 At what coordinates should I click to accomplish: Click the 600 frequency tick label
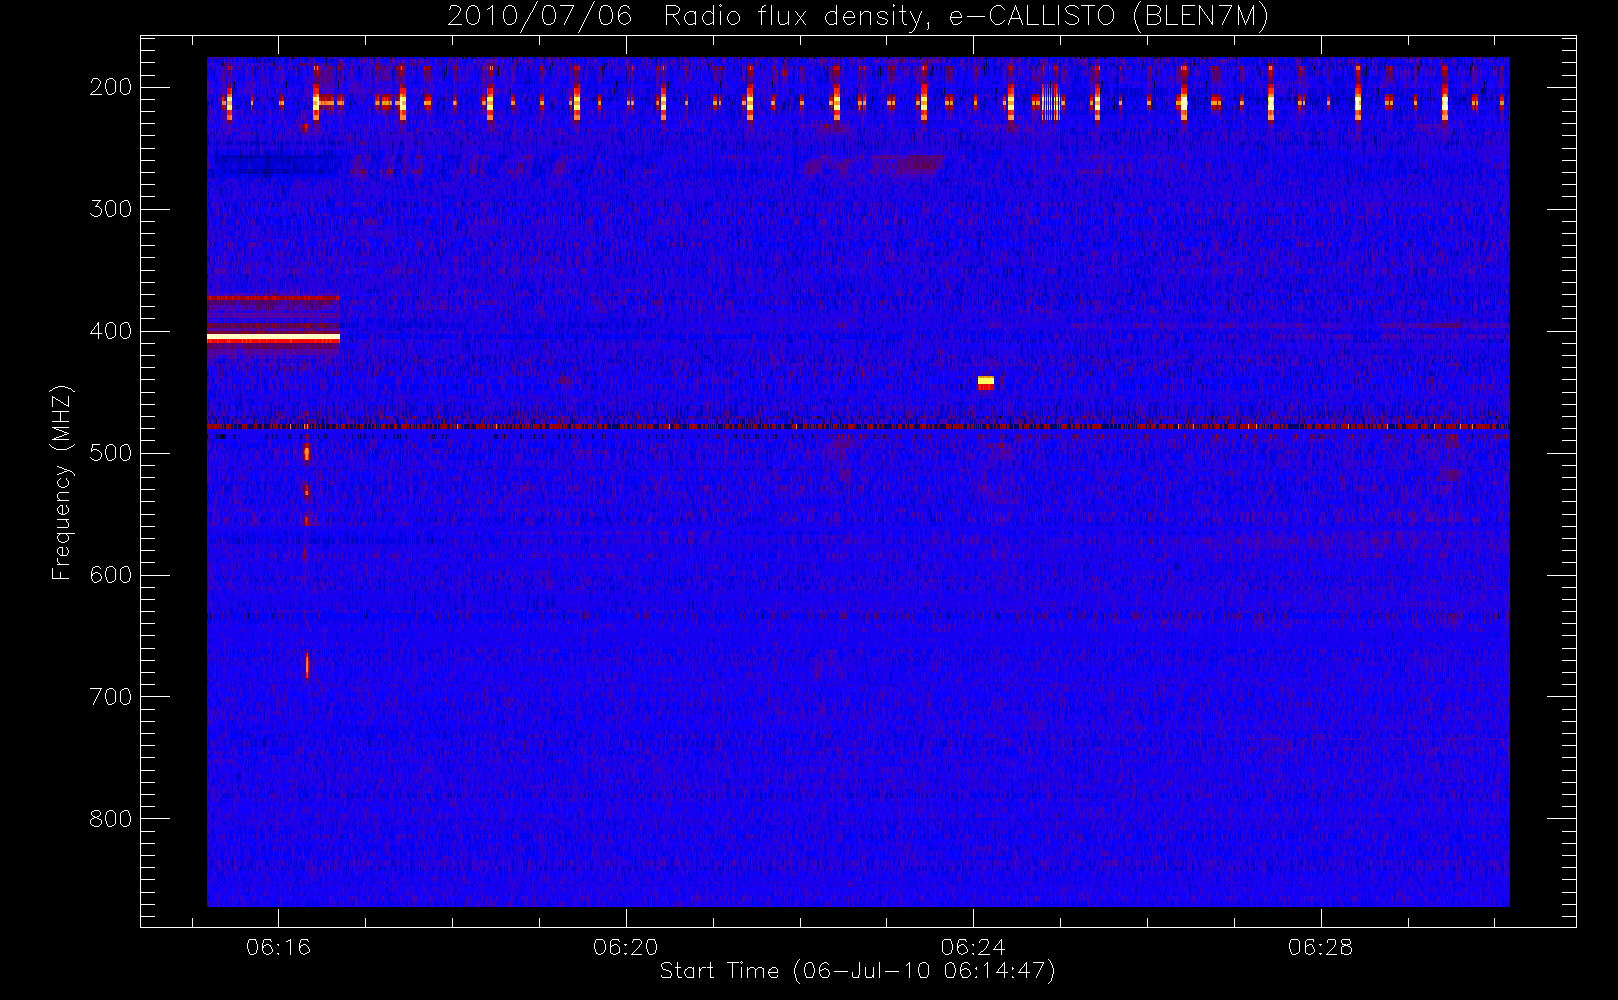click(111, 575)
